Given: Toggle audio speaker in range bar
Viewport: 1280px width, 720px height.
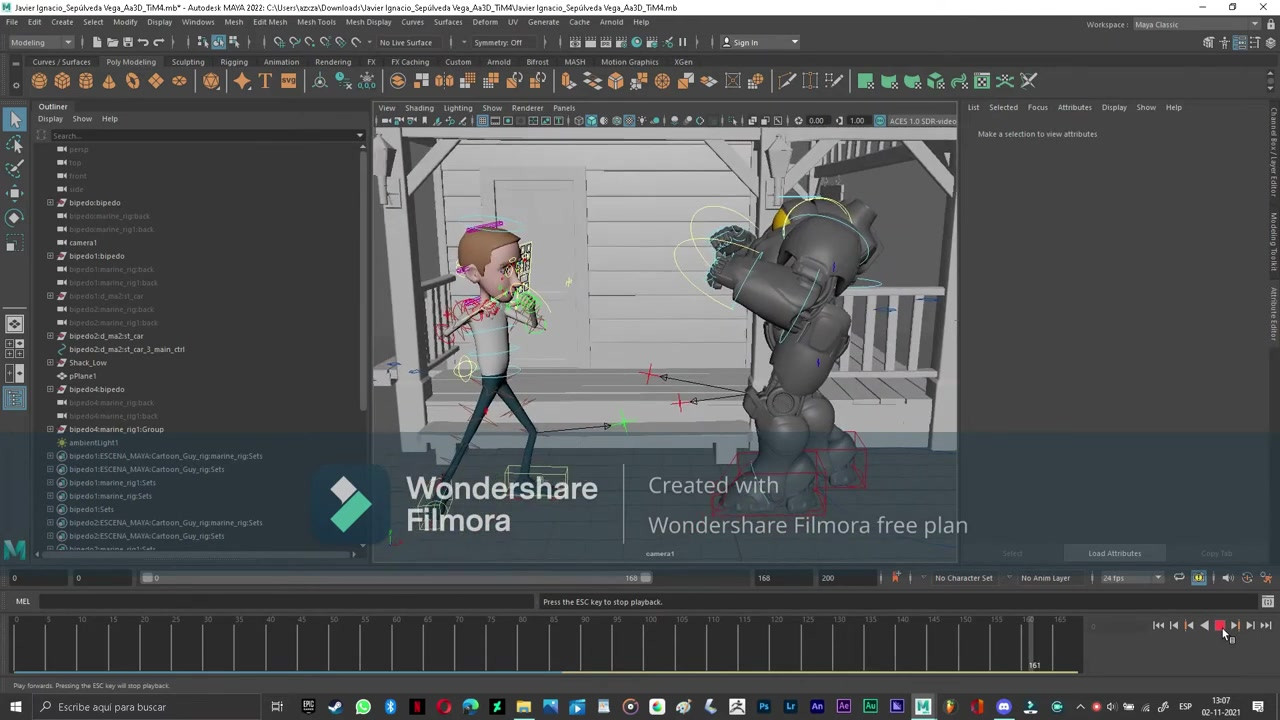Looking at the screenshot, I should (x=1227, y=578).
